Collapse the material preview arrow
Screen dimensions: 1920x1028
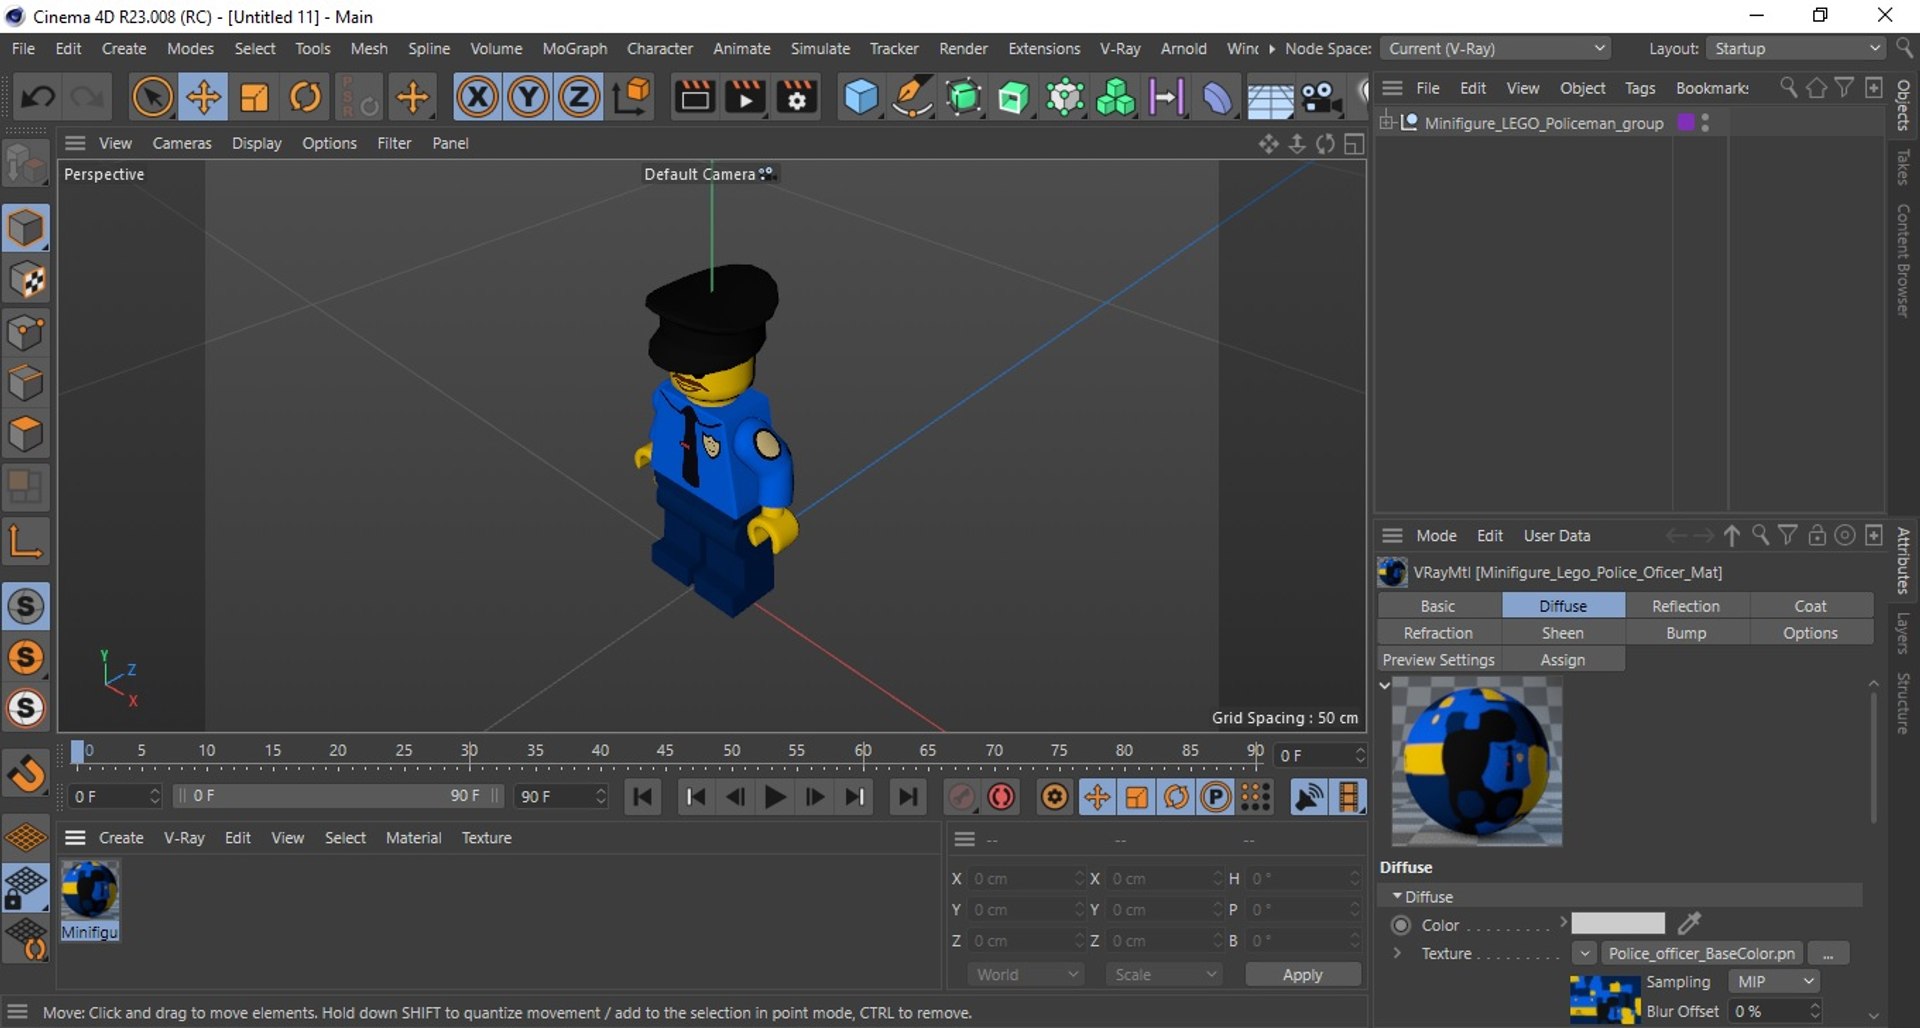pos(1385,686)
